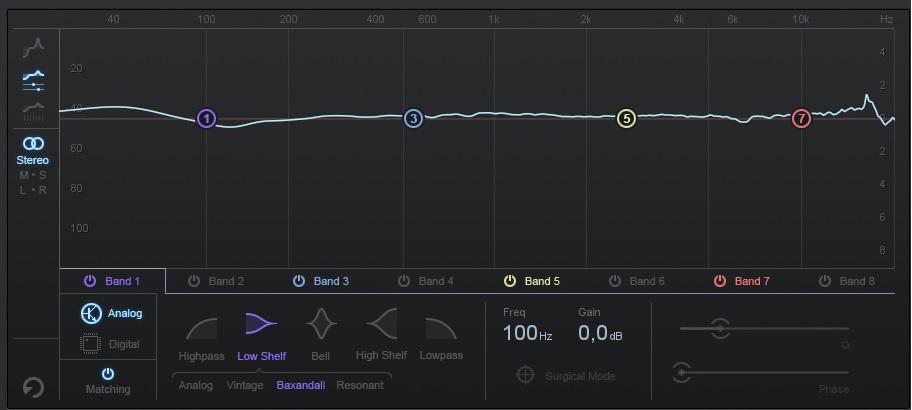
Task: Toggle Band 2 power on
Action: pyautogui.click(x=194, y=281)
